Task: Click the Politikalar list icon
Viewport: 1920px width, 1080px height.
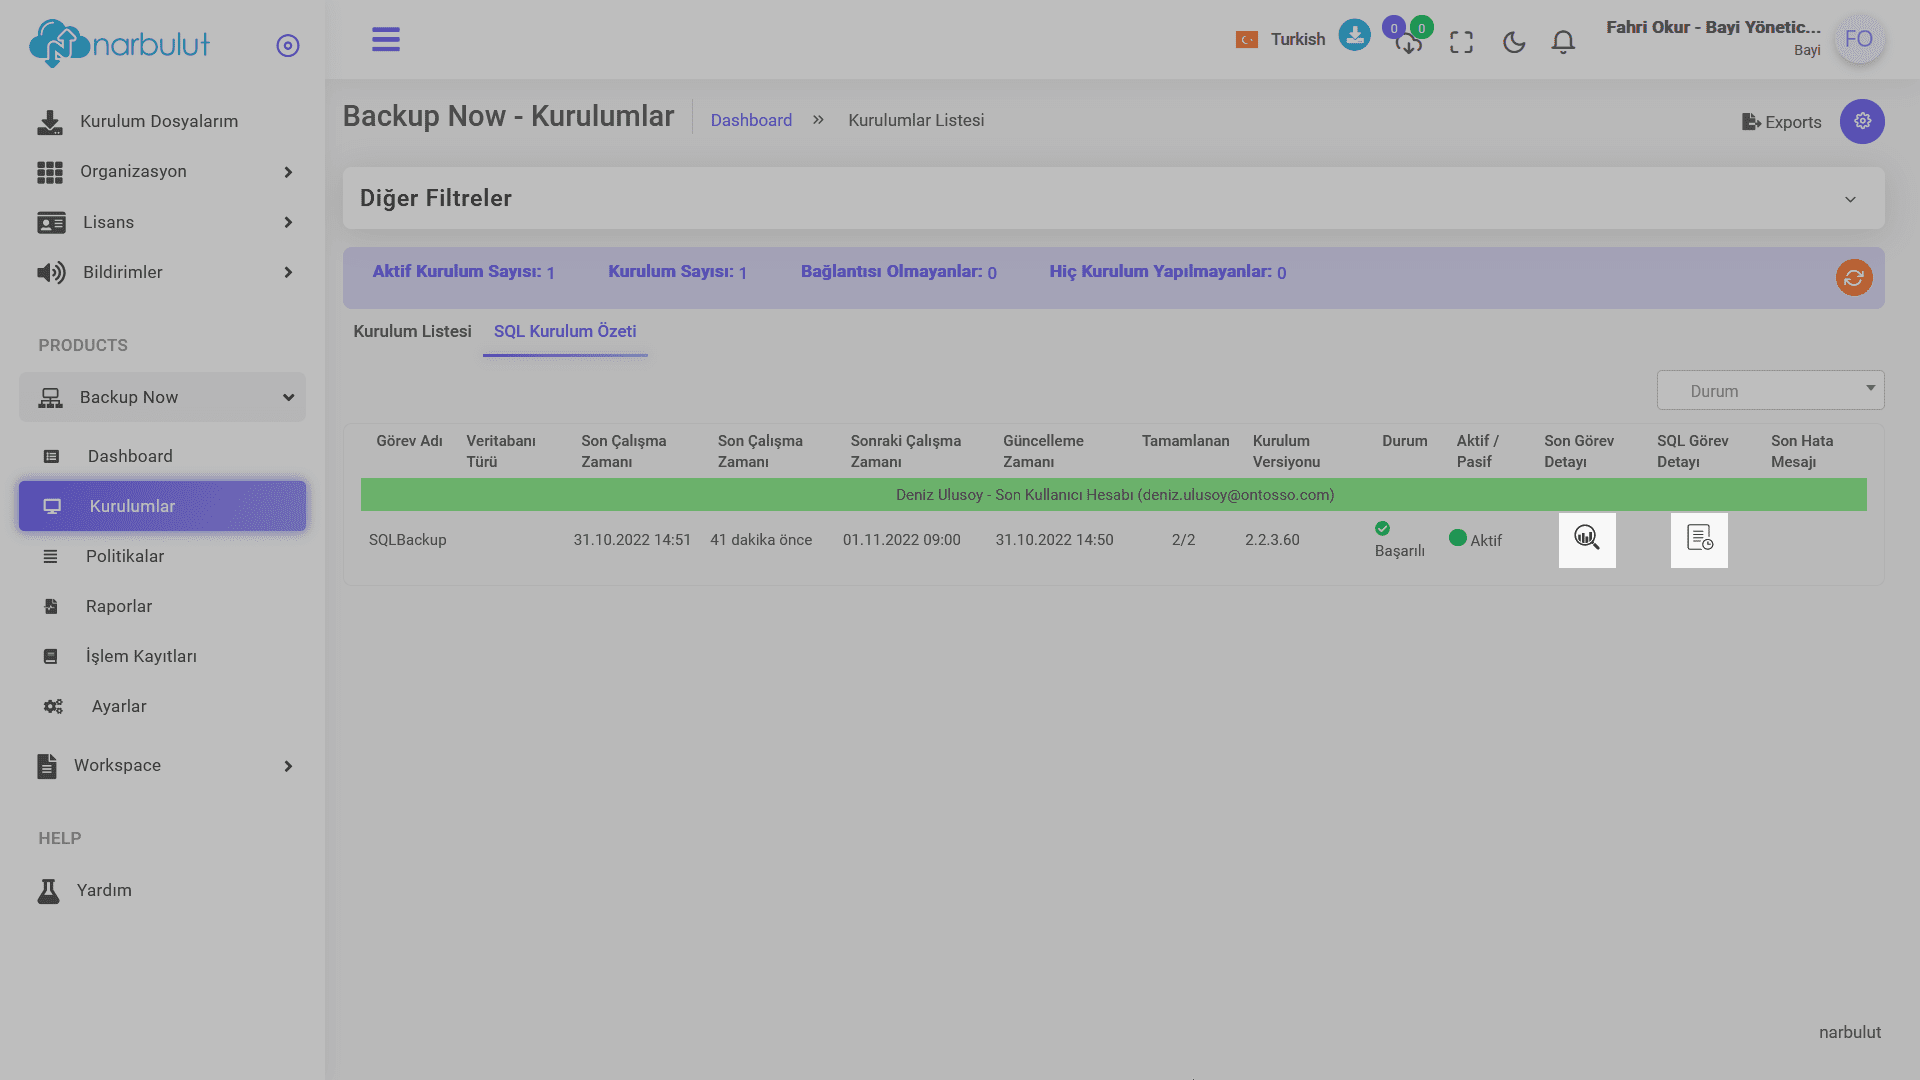Action: pyautogui.click(x=51, y=557)
